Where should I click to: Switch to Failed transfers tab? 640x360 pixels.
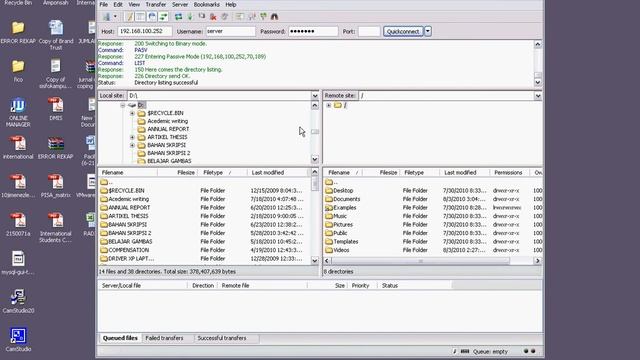click(164, 338)
